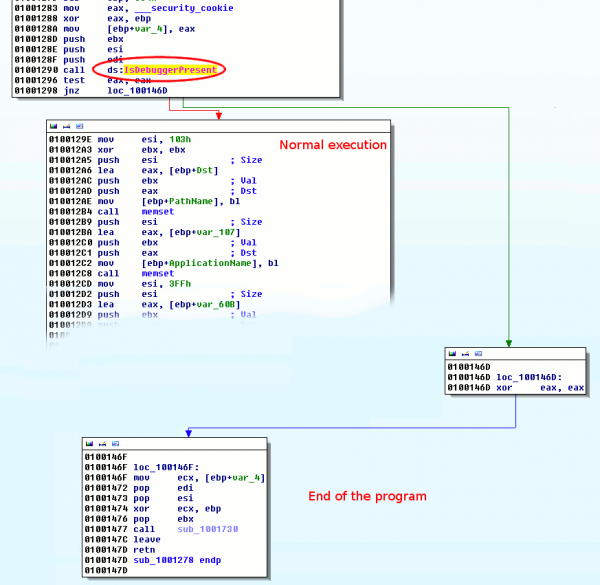Click the leftmost header icon of the loc_100146F block

89,442
